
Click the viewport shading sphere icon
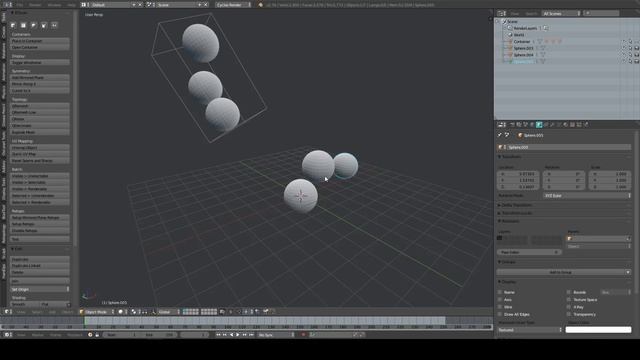pos(121,312)
